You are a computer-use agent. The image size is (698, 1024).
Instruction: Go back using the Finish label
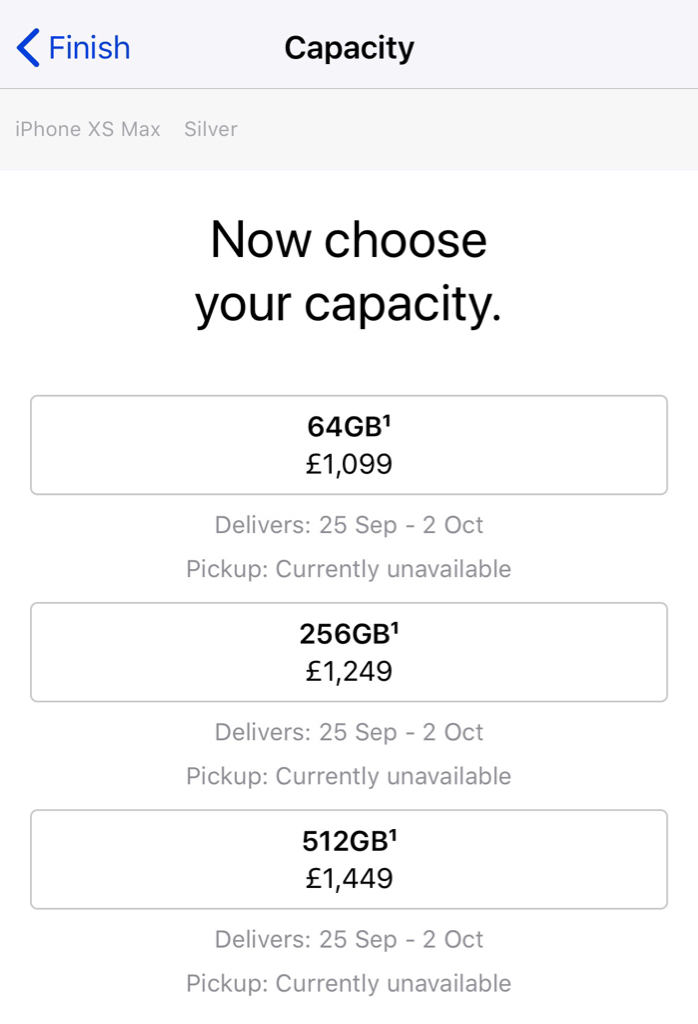pos(89,47)
